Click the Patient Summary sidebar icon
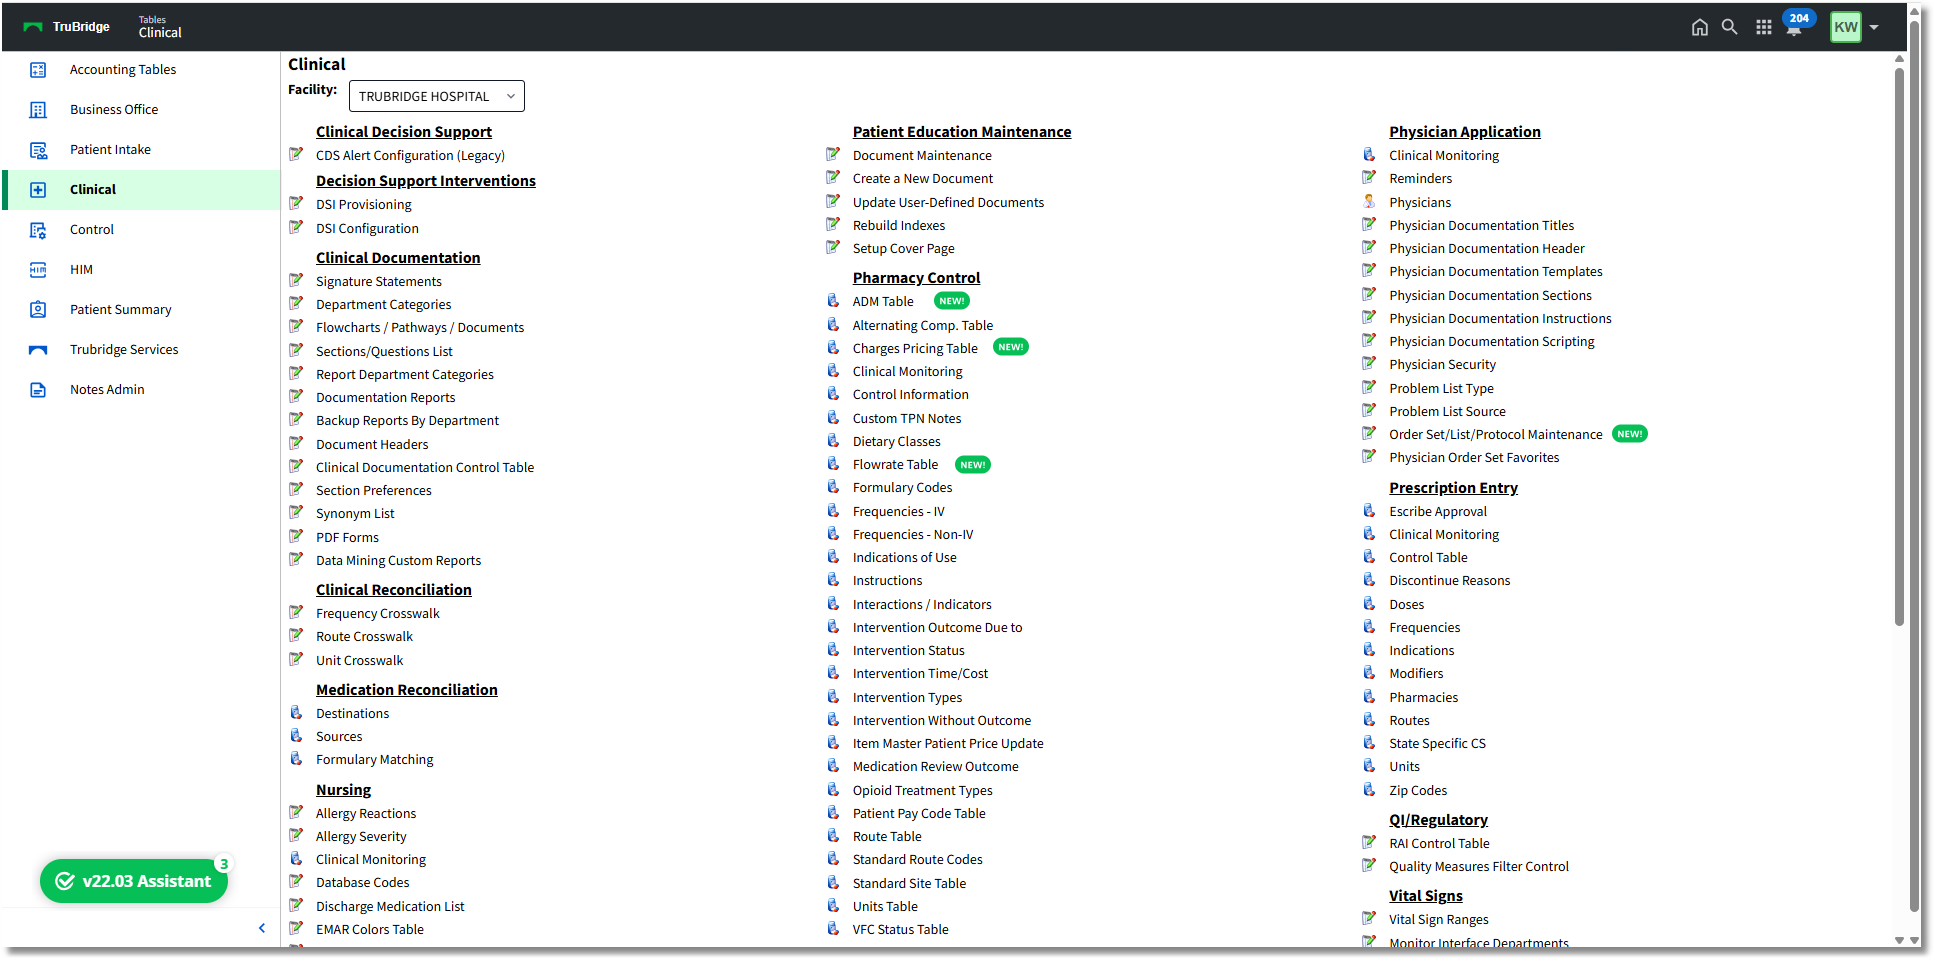Image resolution: width=1935 pixels, height=961 pixels. (38, 310)
